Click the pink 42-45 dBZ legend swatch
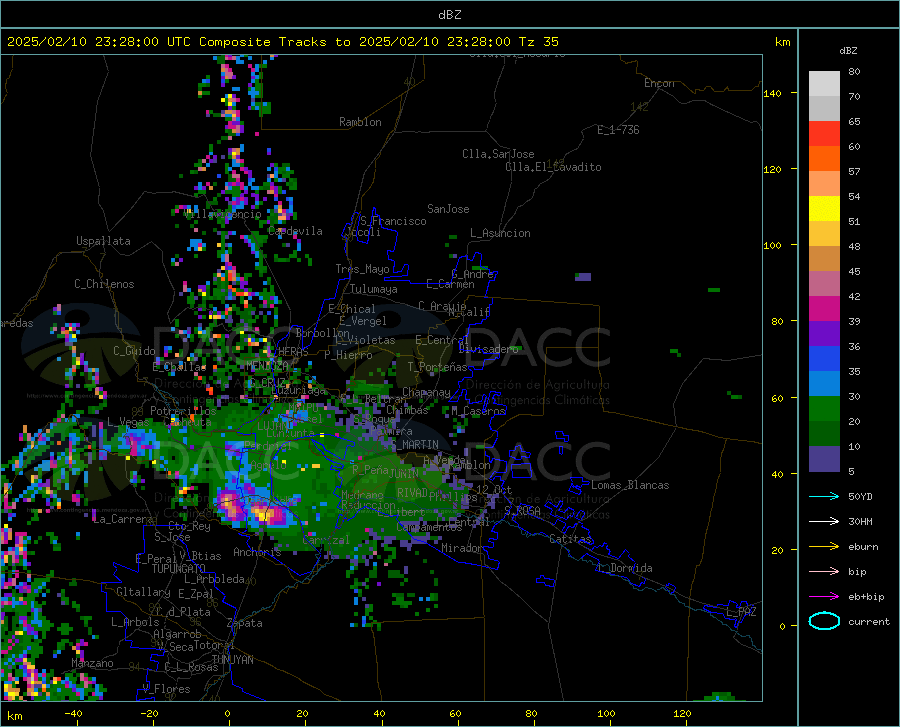900x727 pixels. click(824, 283)
